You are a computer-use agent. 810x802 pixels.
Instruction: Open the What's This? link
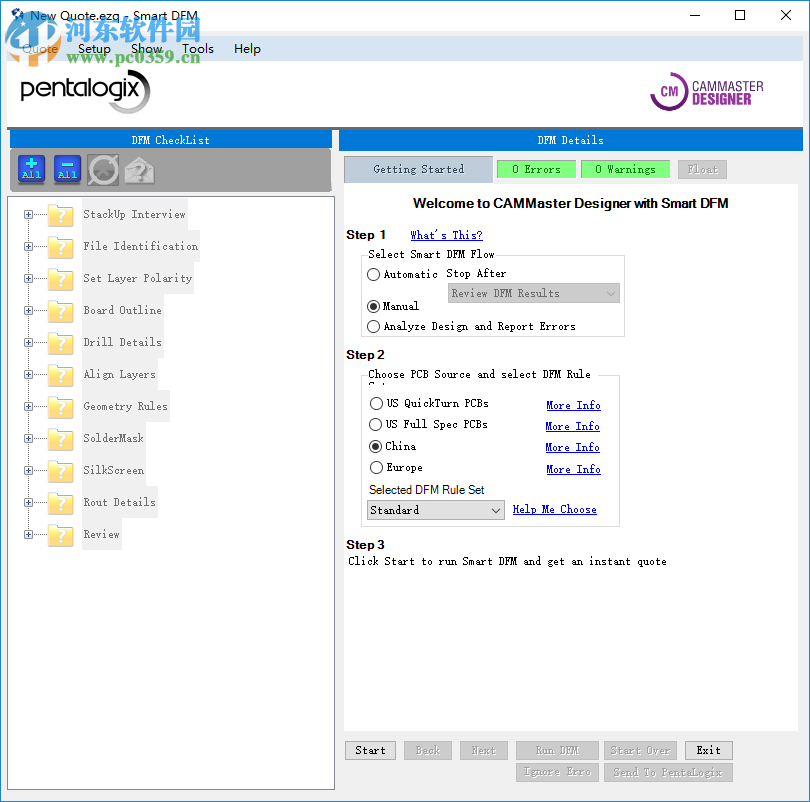(446, 234)
